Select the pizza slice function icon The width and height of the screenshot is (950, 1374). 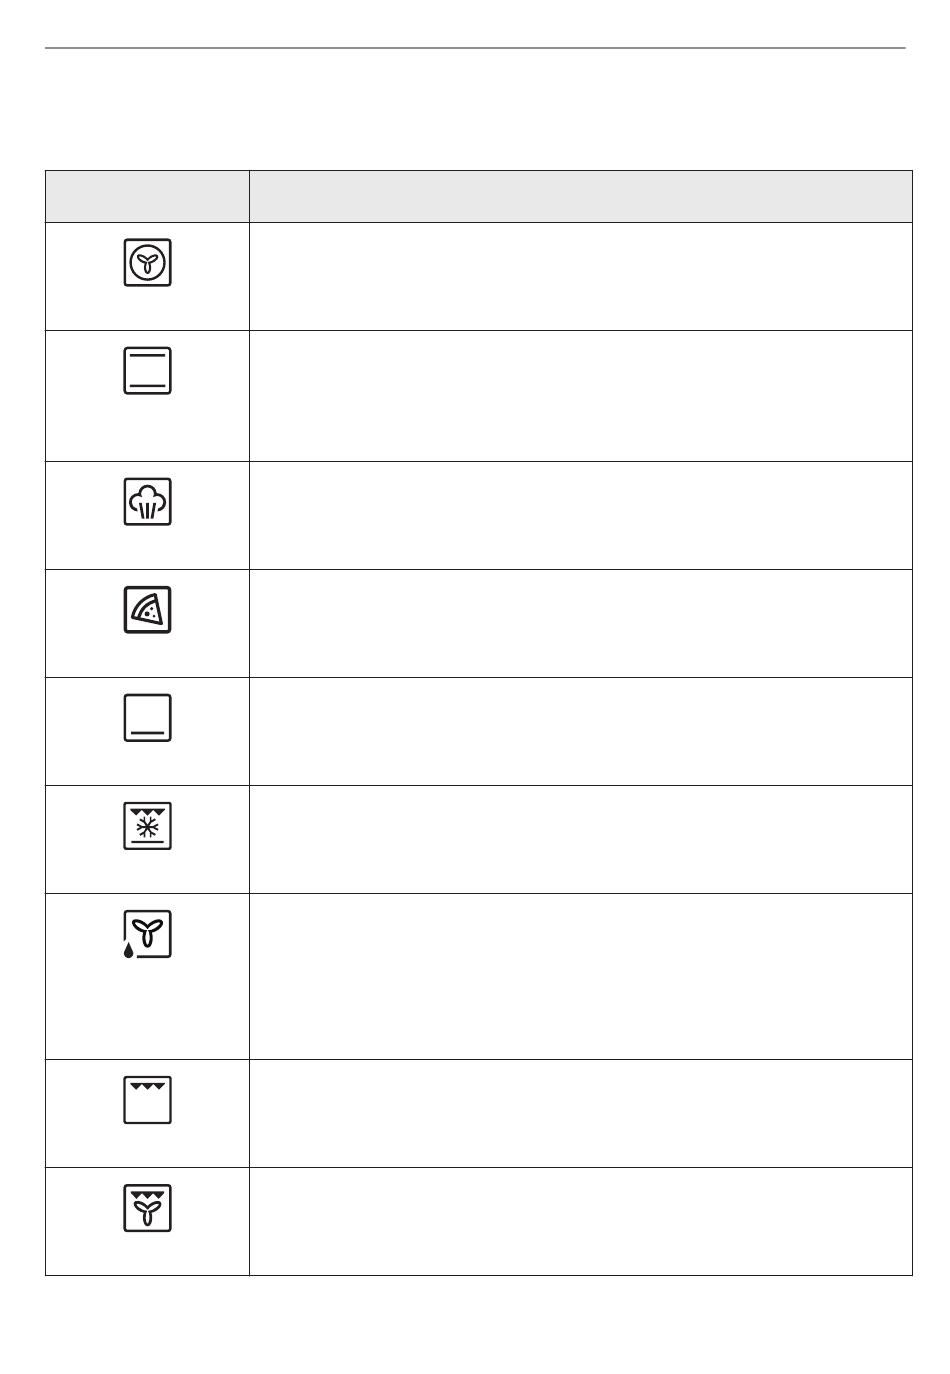147,609
